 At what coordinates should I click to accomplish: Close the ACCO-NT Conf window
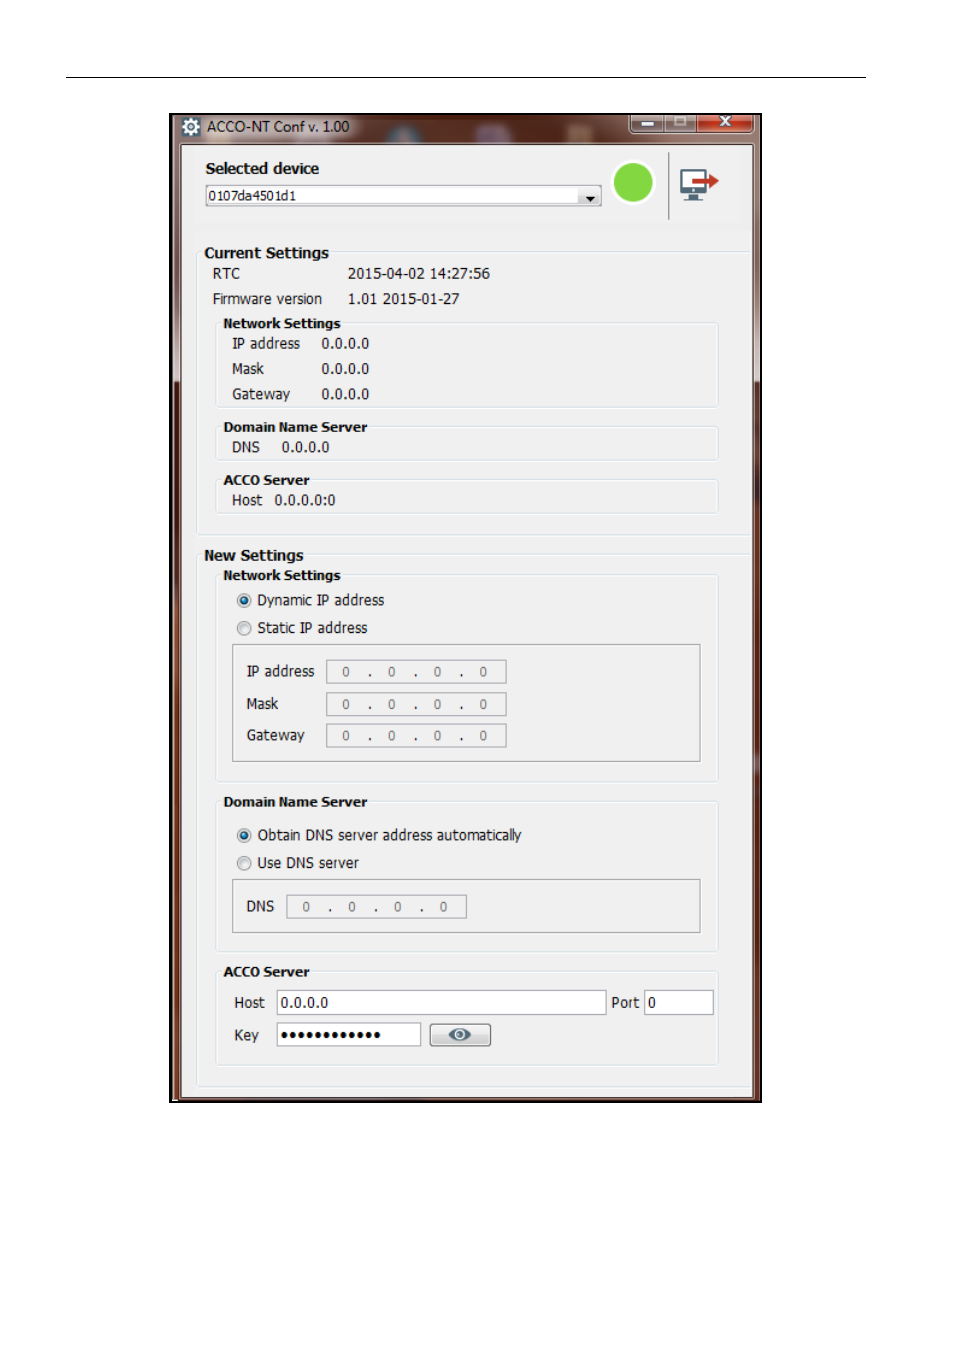point(725,122)
